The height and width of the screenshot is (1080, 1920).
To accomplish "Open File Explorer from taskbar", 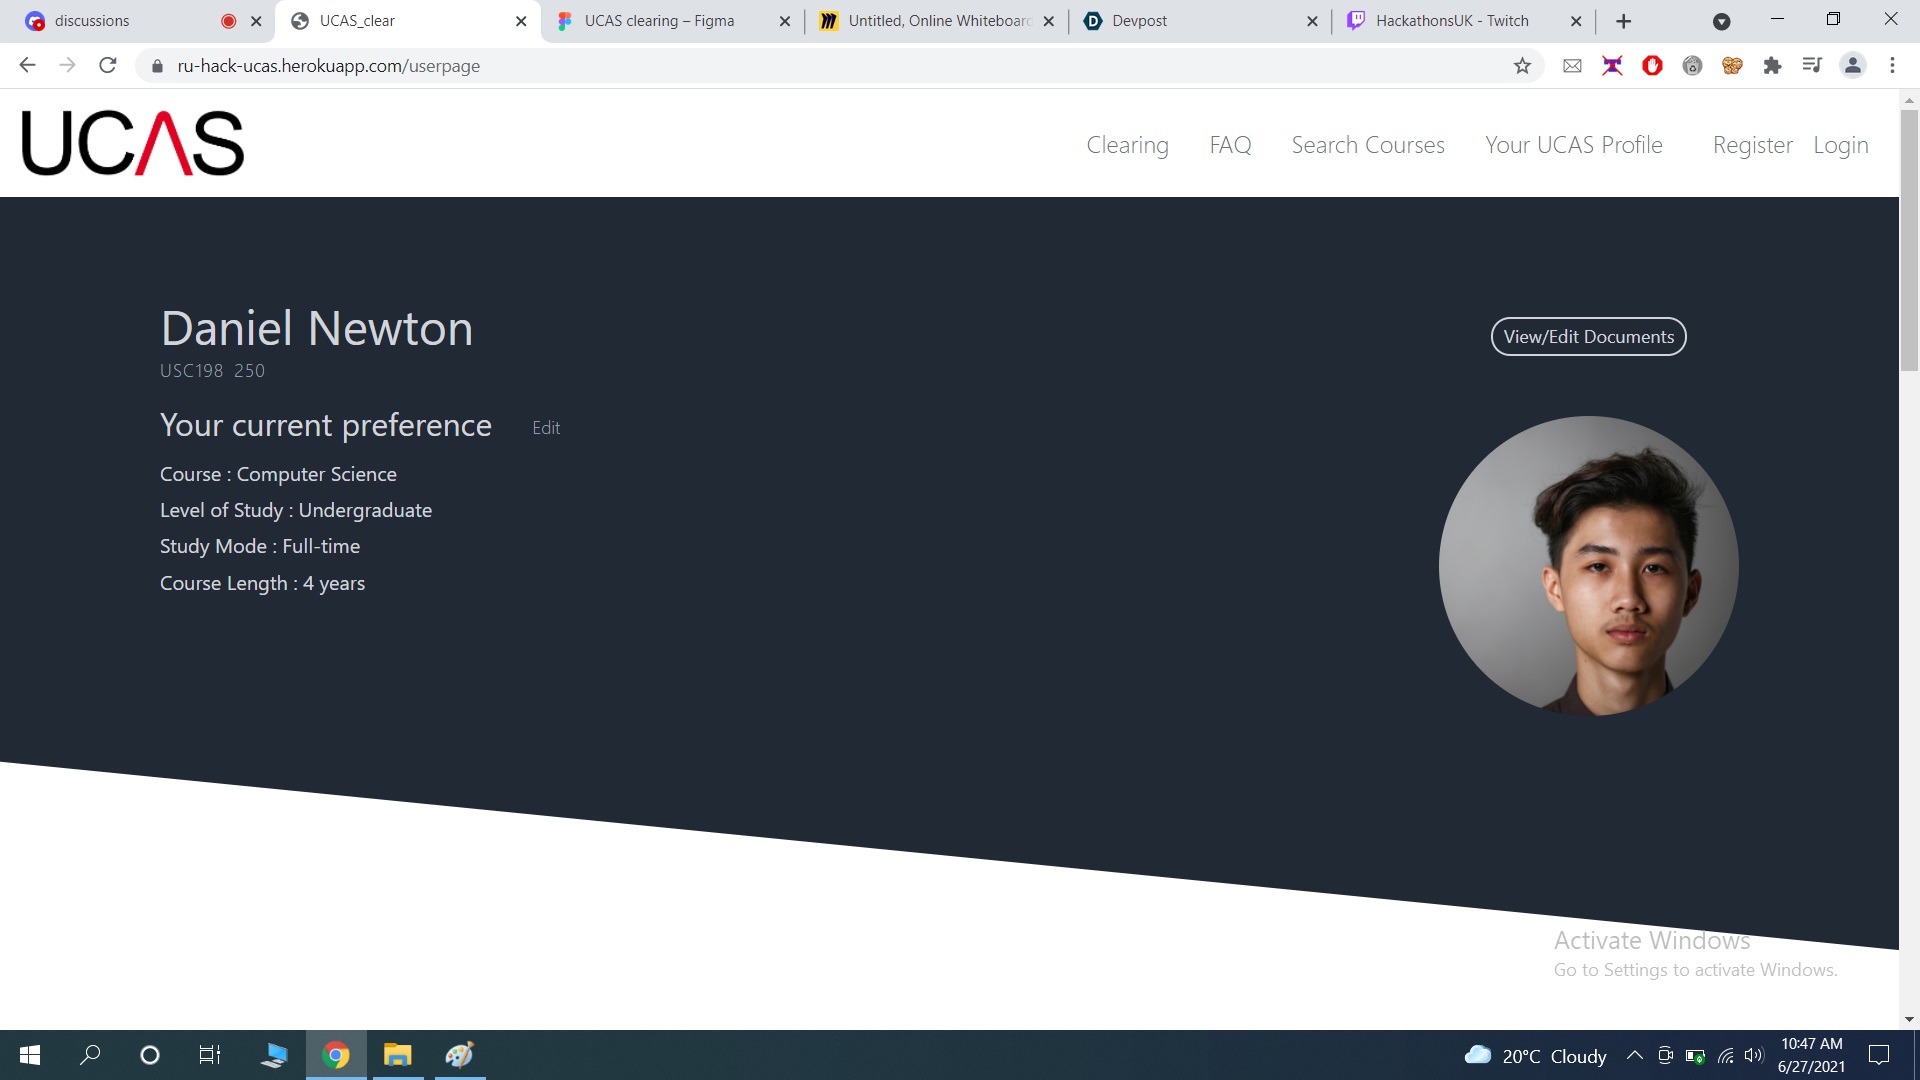I will (397, 1055).
